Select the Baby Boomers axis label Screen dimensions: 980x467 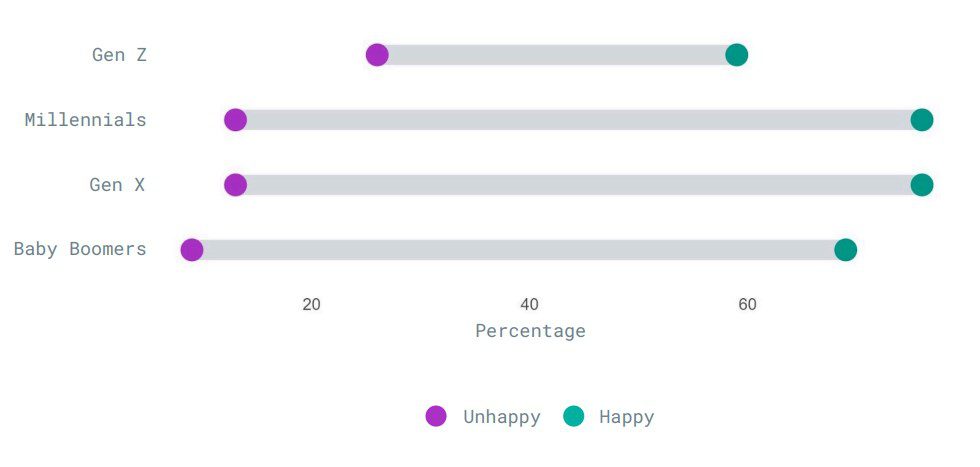[x=80, y=250]
